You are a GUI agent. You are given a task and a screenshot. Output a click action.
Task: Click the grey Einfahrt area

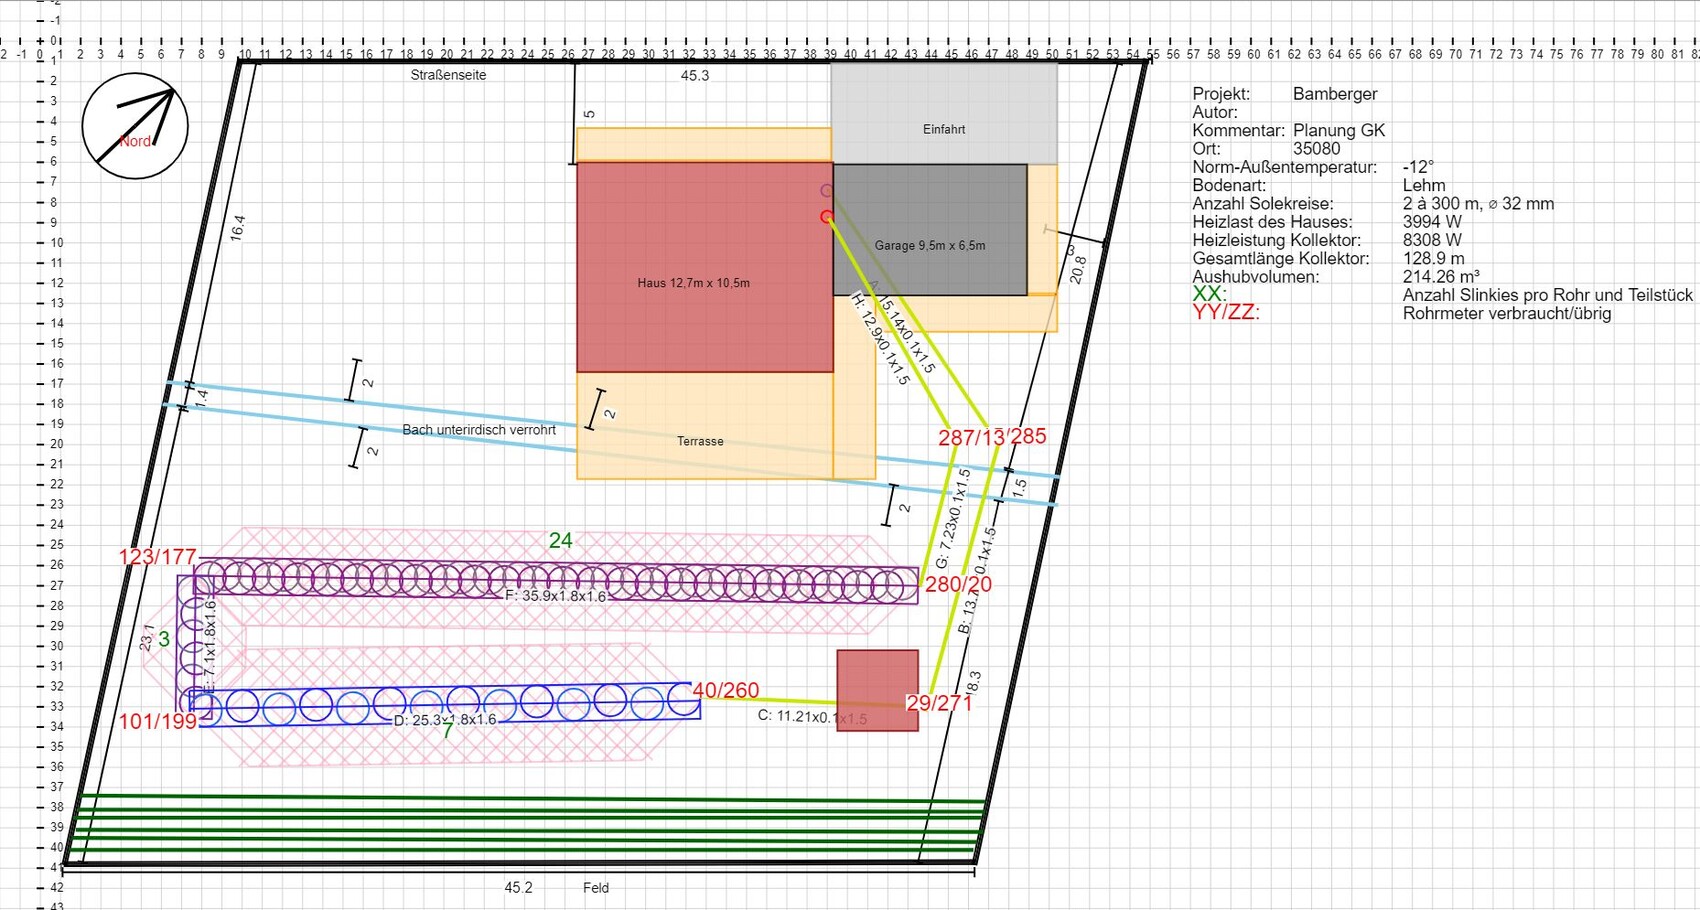point(943,112)
